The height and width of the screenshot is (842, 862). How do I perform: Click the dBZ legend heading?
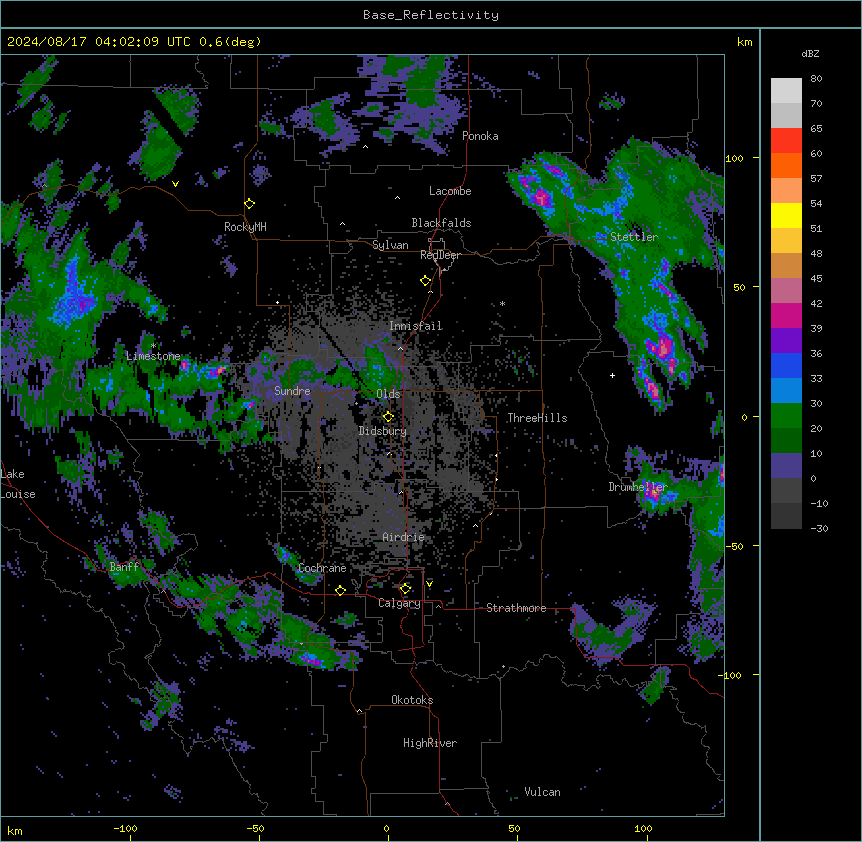tap(810, 53)
